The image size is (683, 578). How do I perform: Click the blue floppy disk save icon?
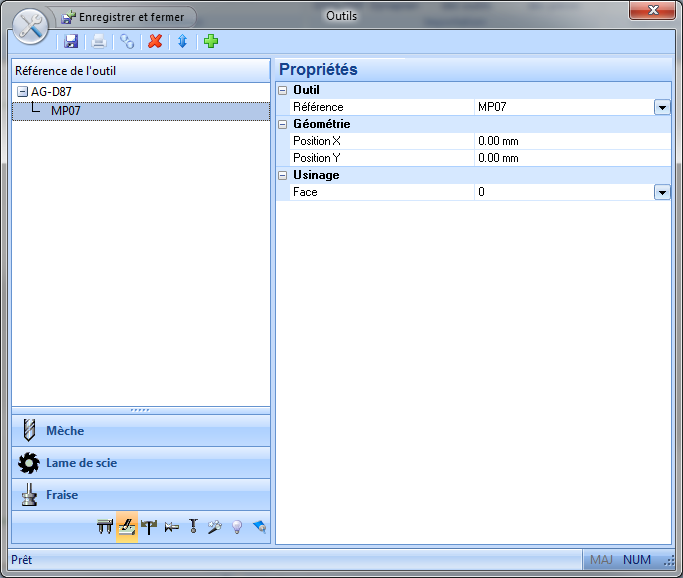(x=71, y=42)
